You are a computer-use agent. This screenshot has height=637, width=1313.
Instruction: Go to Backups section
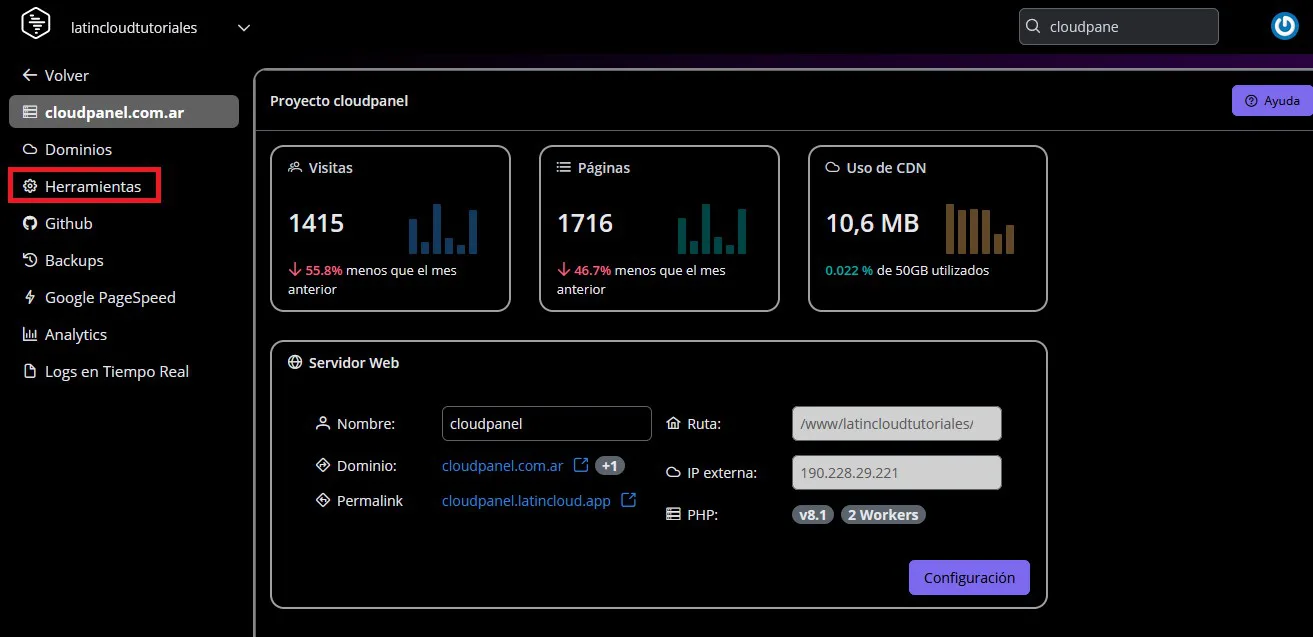tap(73, 260)
